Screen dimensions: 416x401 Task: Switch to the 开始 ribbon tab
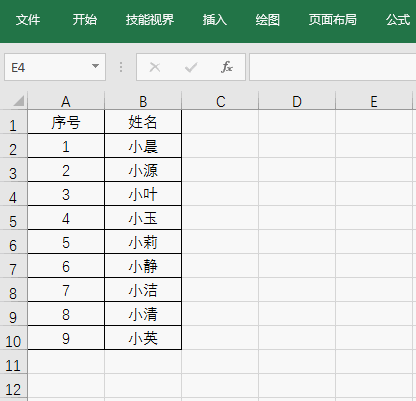pyautogui.click(x=85, y=20)
